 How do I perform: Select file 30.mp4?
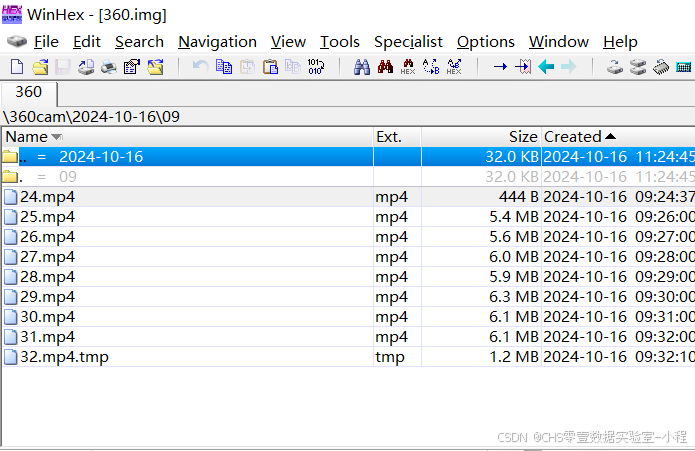pyautogui.click(x=348, y=317)
